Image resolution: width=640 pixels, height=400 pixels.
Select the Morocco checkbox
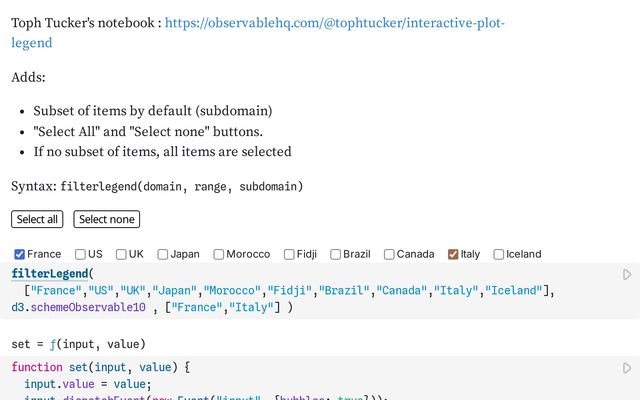219,254
